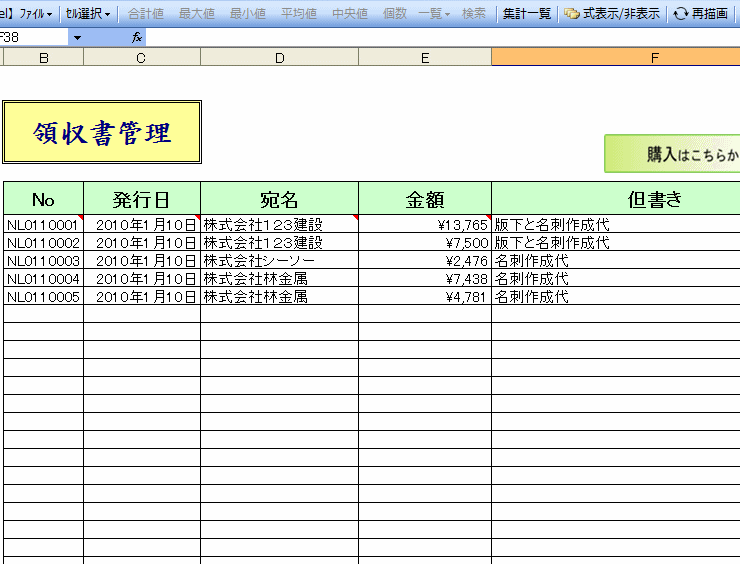The image size is (740, 564).
Task: Click the Name Box cell reference field
Action: pyautogui.click(x=35, y=37)
